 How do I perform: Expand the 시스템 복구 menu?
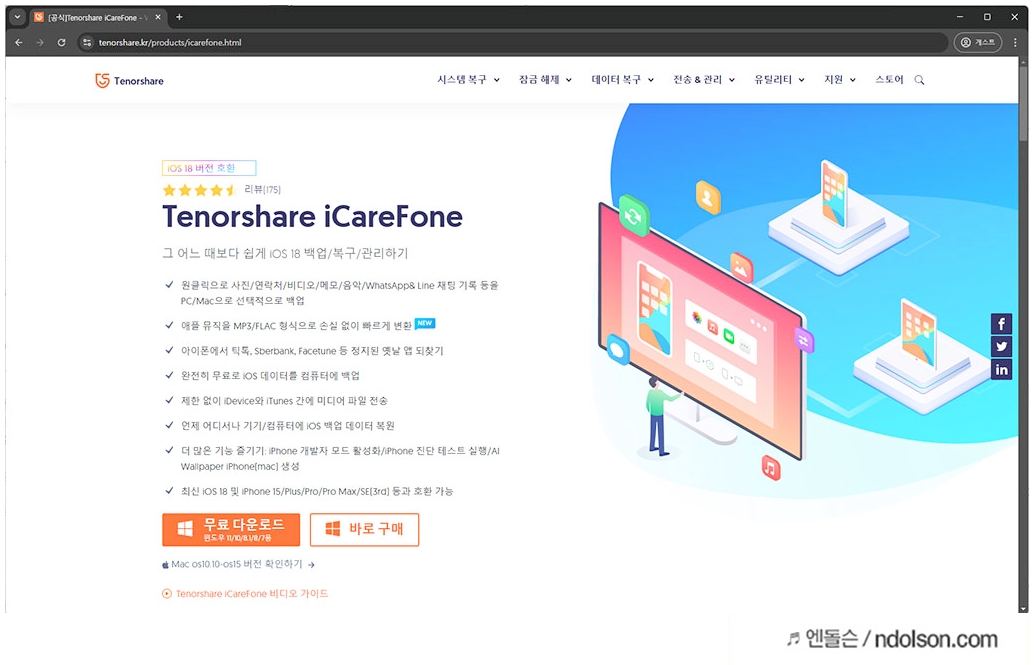click(x=468, y=80)
